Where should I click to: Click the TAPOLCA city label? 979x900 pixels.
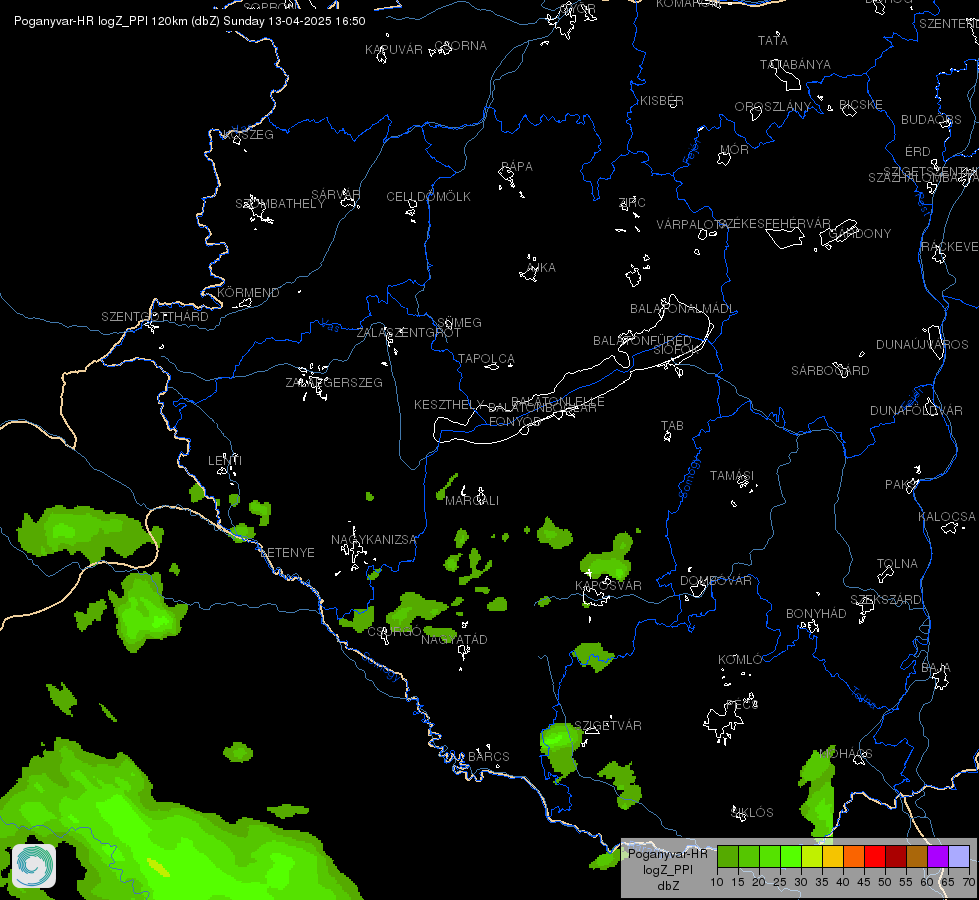(x=486, y=359)
